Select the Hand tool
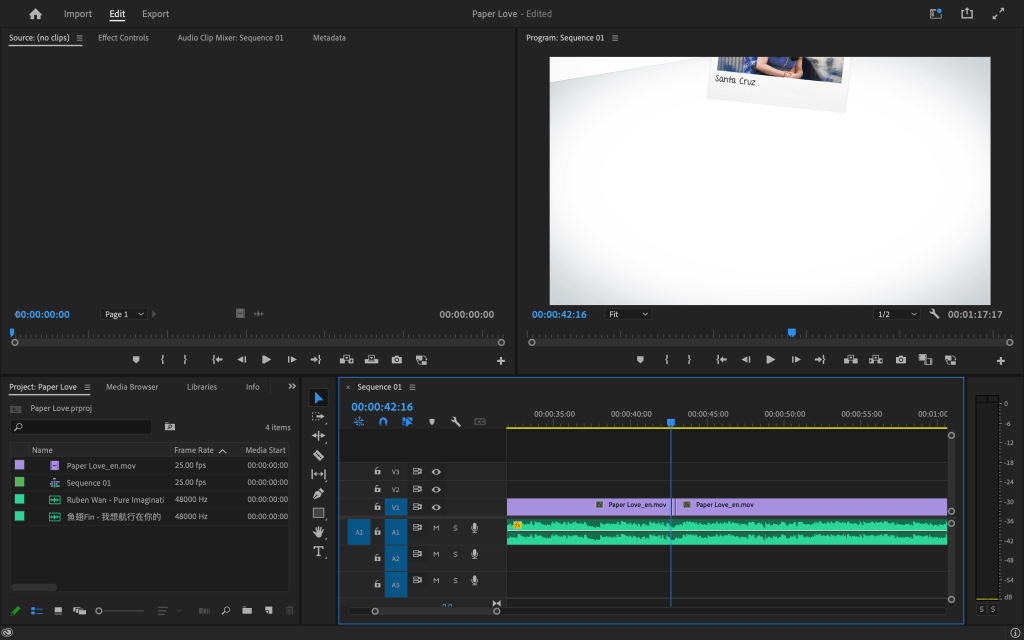 coord(319,532)
